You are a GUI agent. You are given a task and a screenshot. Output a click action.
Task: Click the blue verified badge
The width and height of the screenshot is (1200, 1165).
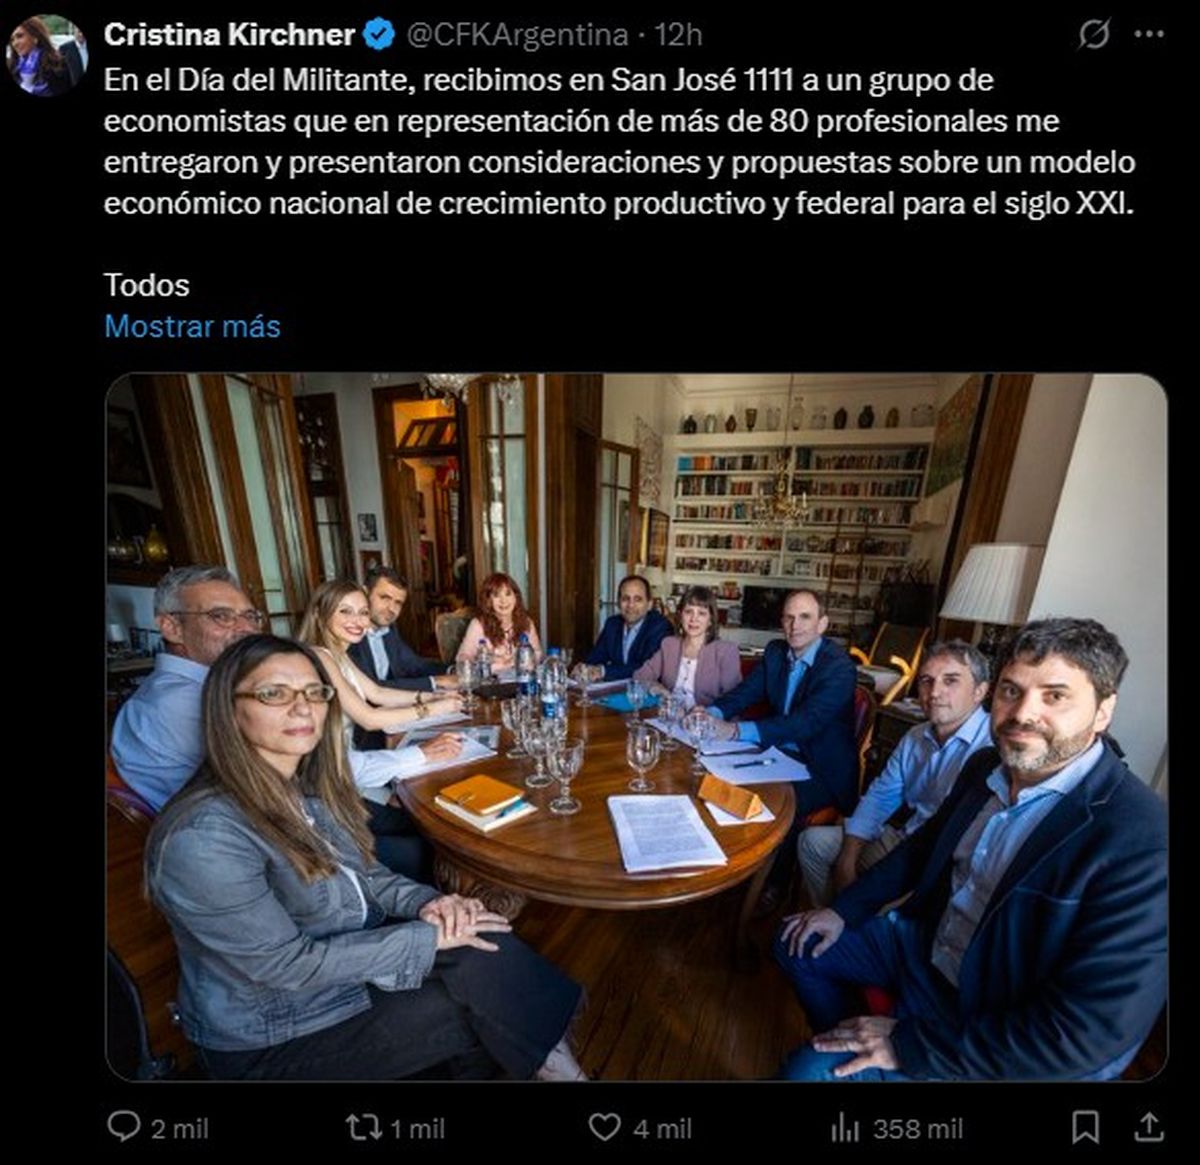(378, 35)
